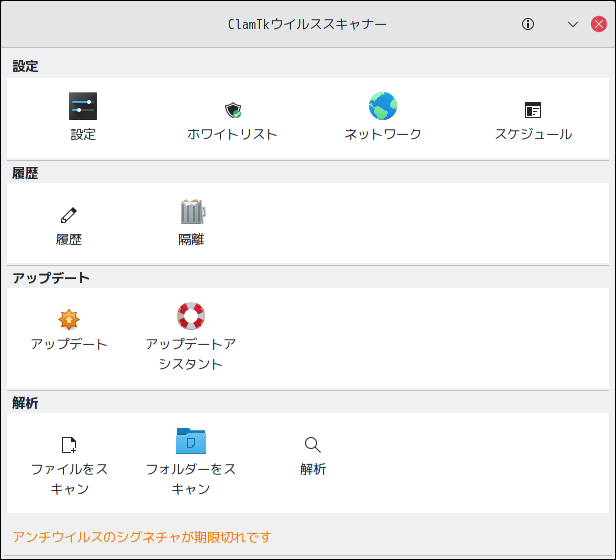
Task: Open the 設定 (settings) sliders icon
Action: pos(83,106)
